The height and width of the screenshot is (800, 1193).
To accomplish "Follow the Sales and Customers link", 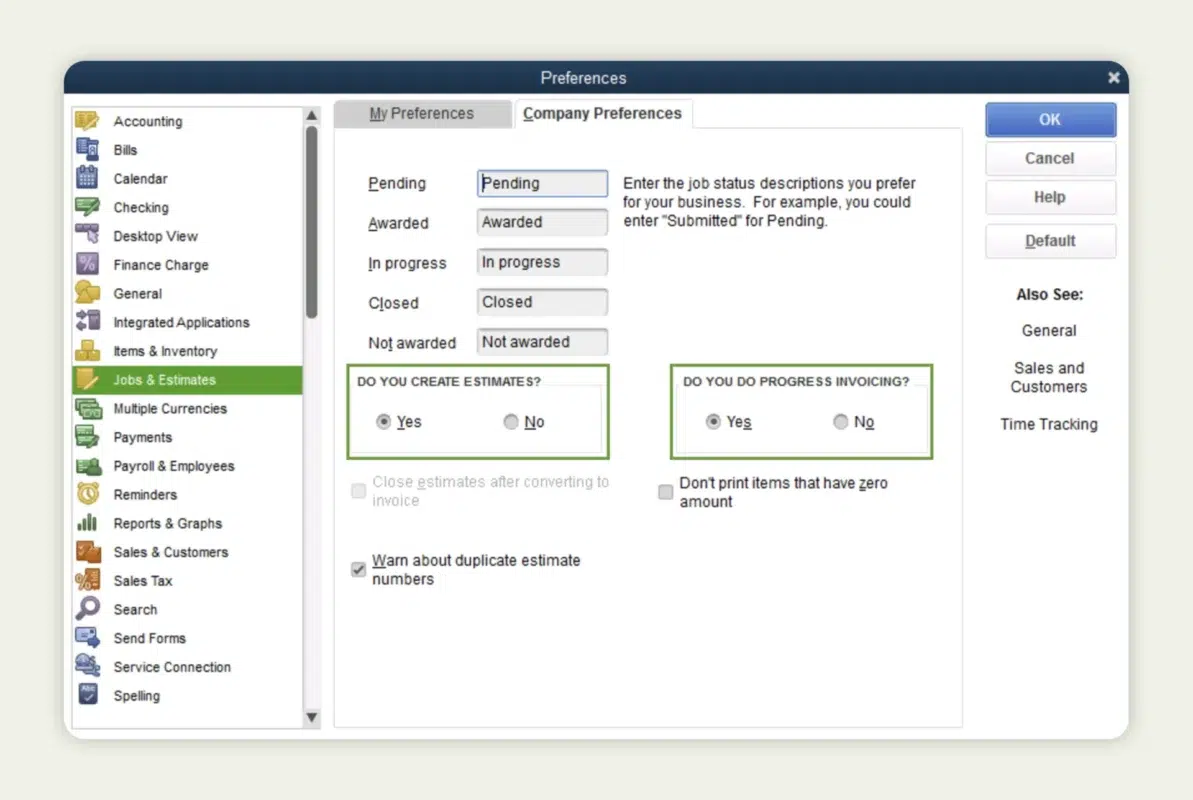I will pyautogui.click(x=1048, y=377).
